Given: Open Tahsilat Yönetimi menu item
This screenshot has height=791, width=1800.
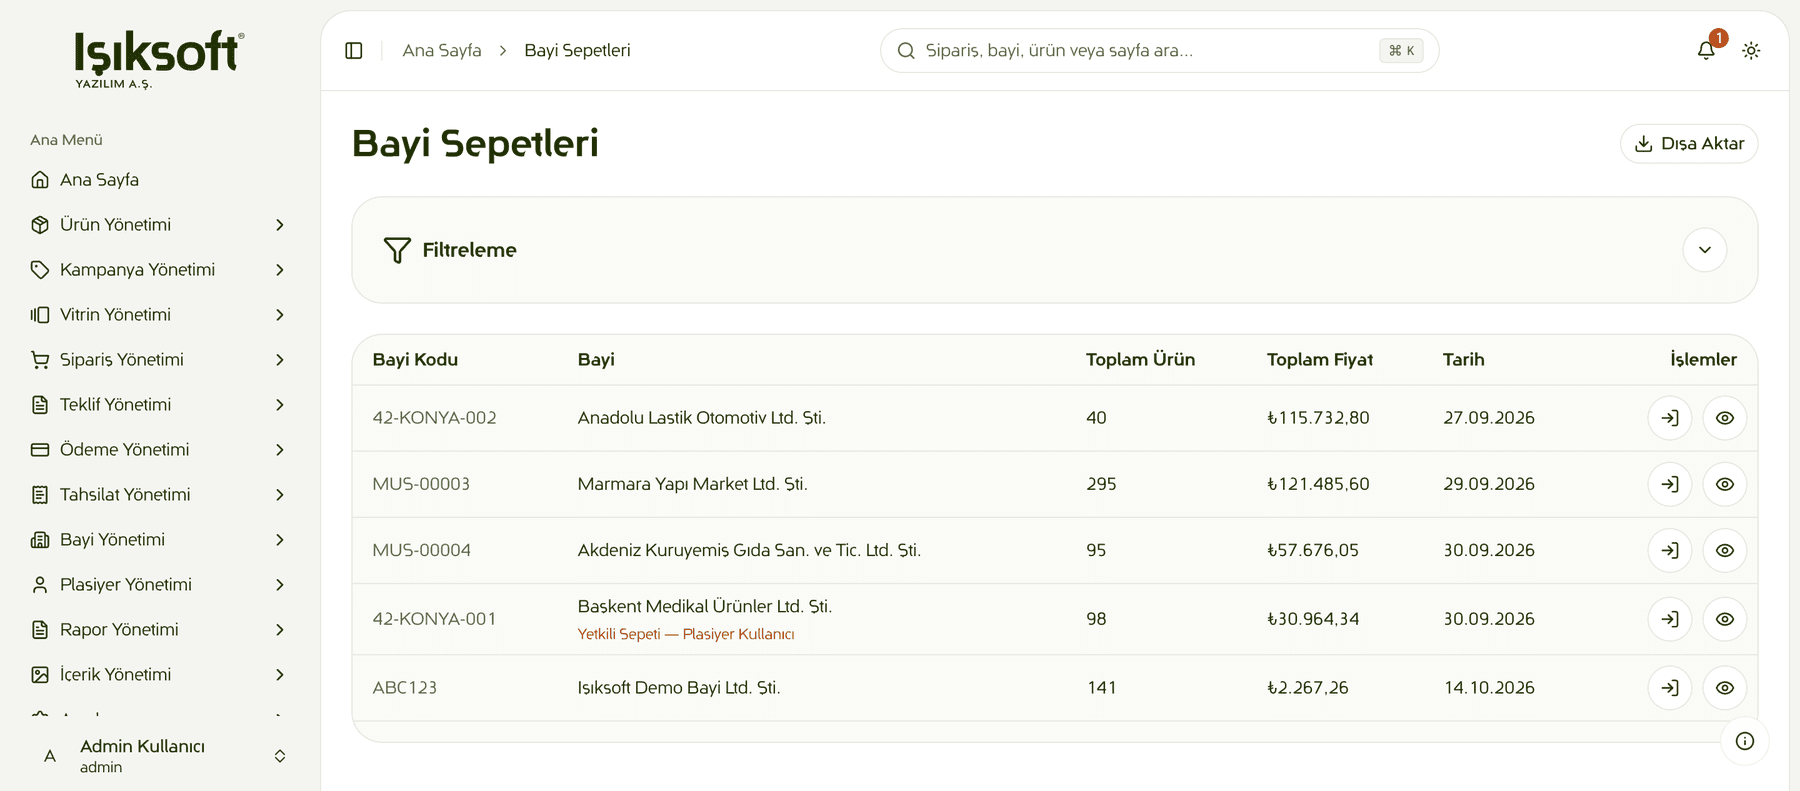Looking at the screenshot, I should point(160,495).
